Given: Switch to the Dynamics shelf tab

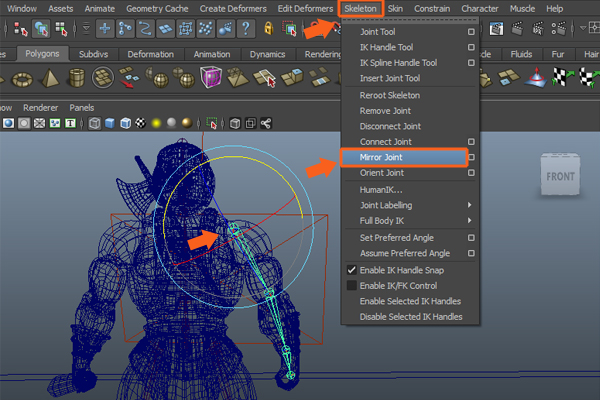Looking at the screenshot, I should tap(267, 53).
